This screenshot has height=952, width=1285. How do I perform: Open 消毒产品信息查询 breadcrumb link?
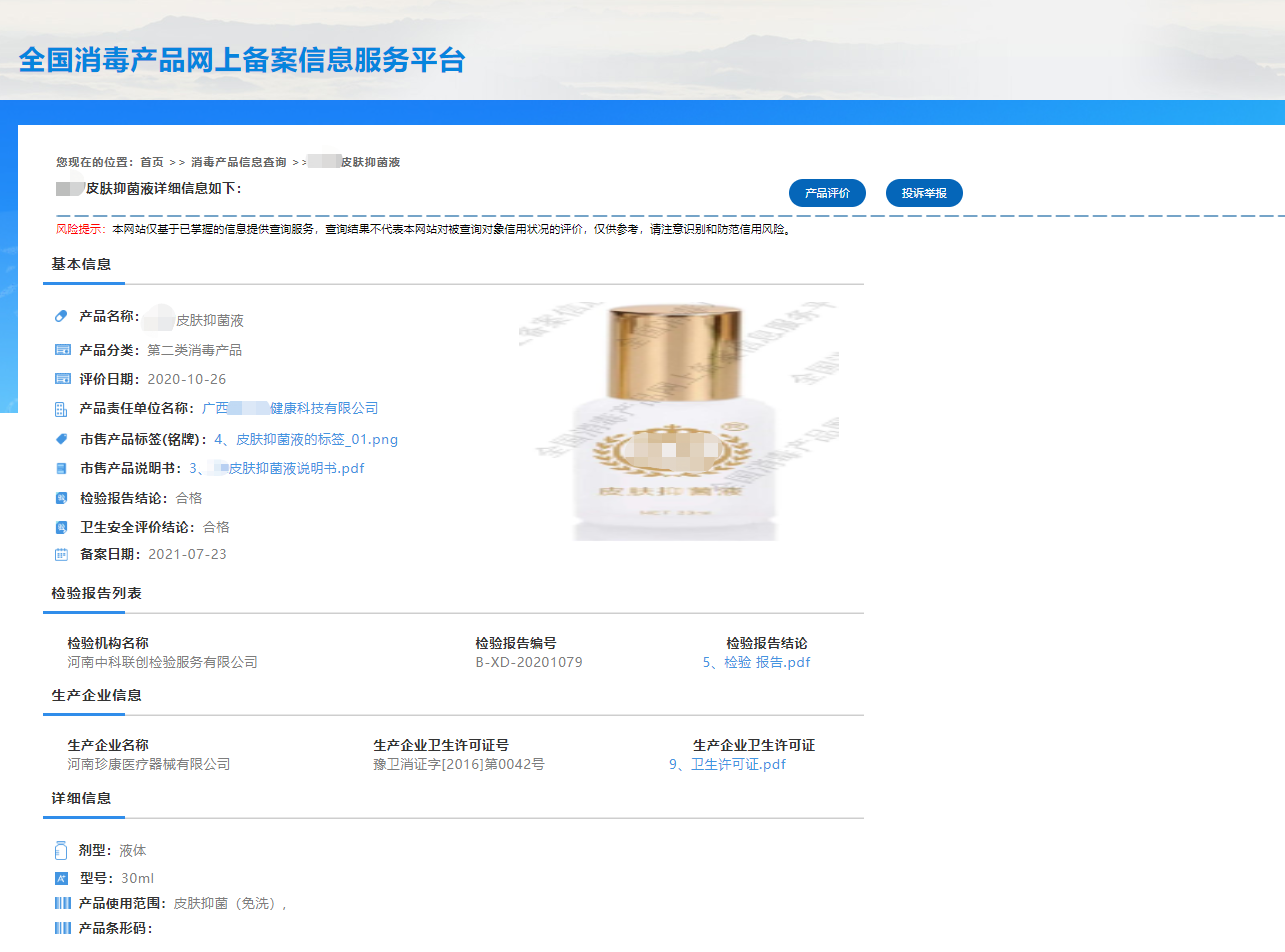point(238,162)
